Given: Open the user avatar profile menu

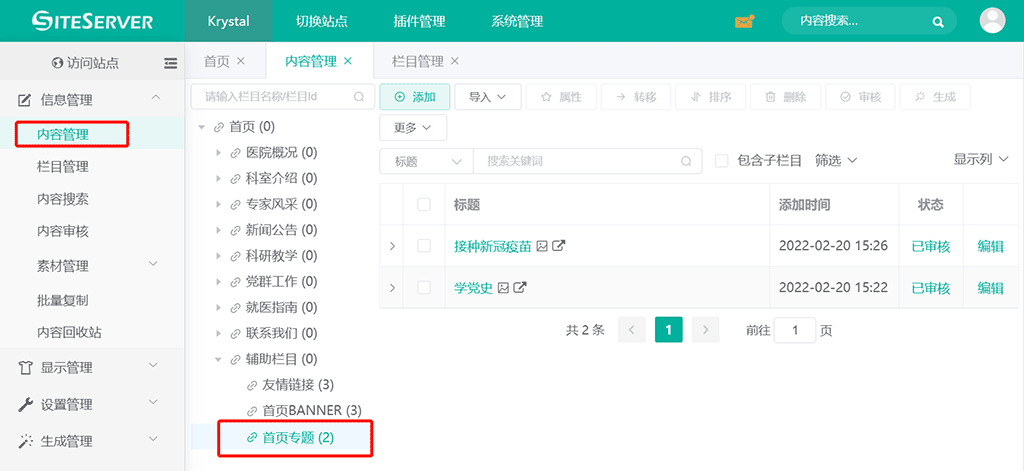Looking at the screenshot, I should (992, 21).
